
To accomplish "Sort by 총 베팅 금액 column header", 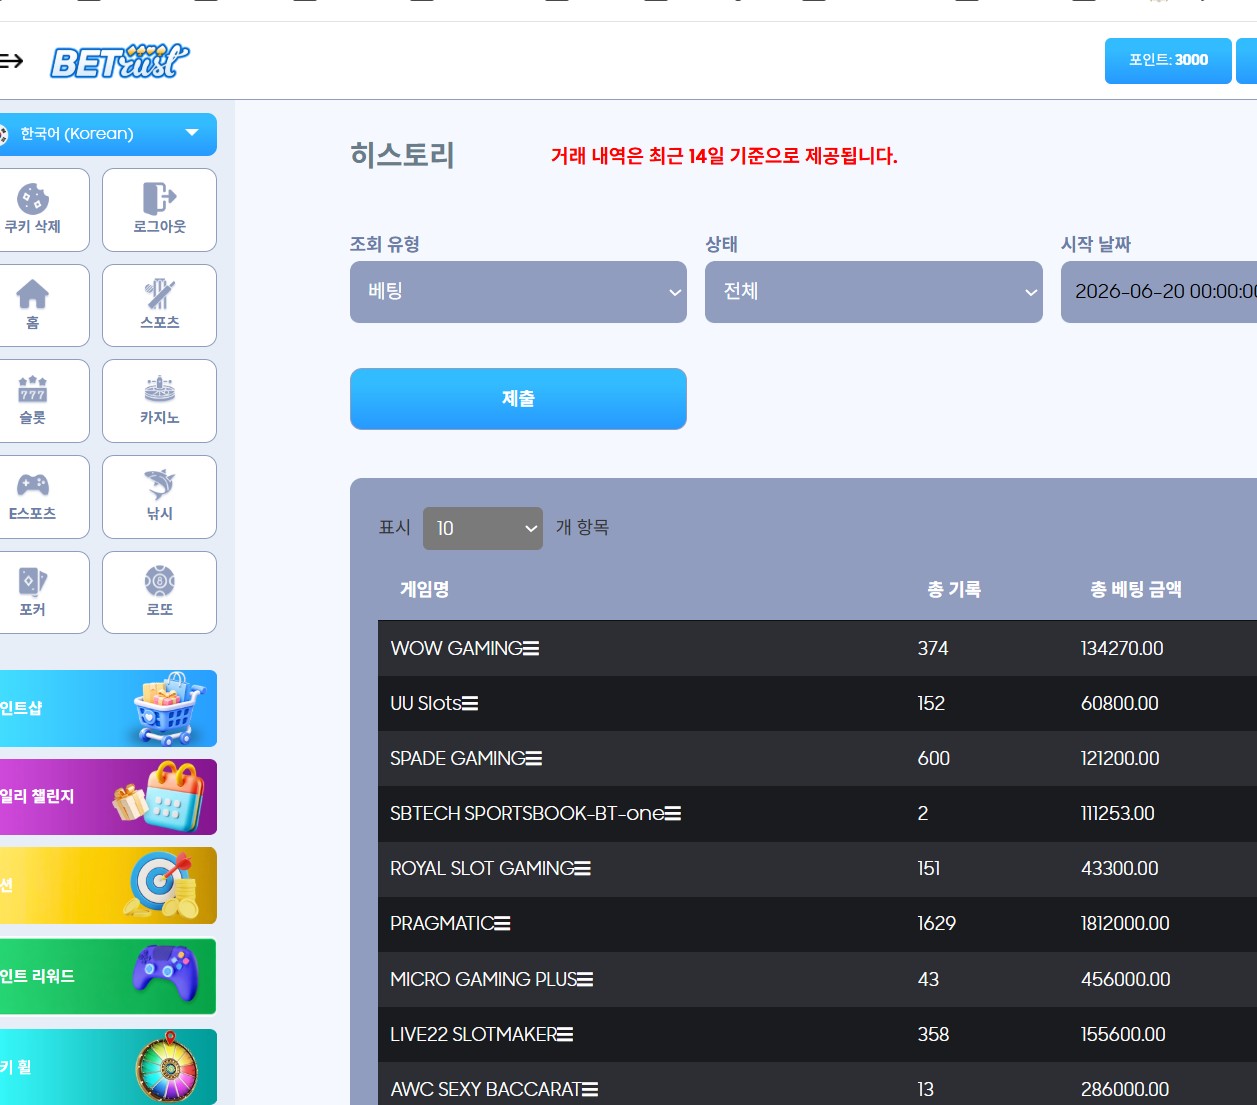I will point(1136,590).
